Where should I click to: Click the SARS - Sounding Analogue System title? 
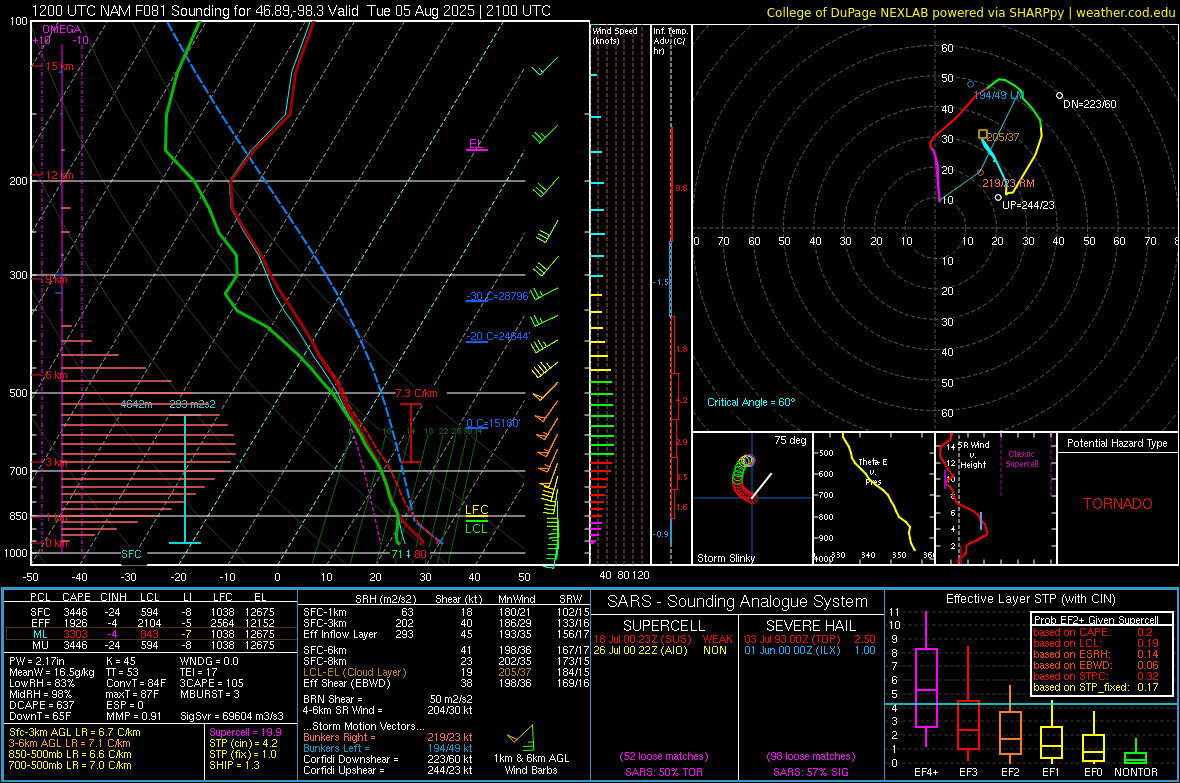(x=737, y=602)
